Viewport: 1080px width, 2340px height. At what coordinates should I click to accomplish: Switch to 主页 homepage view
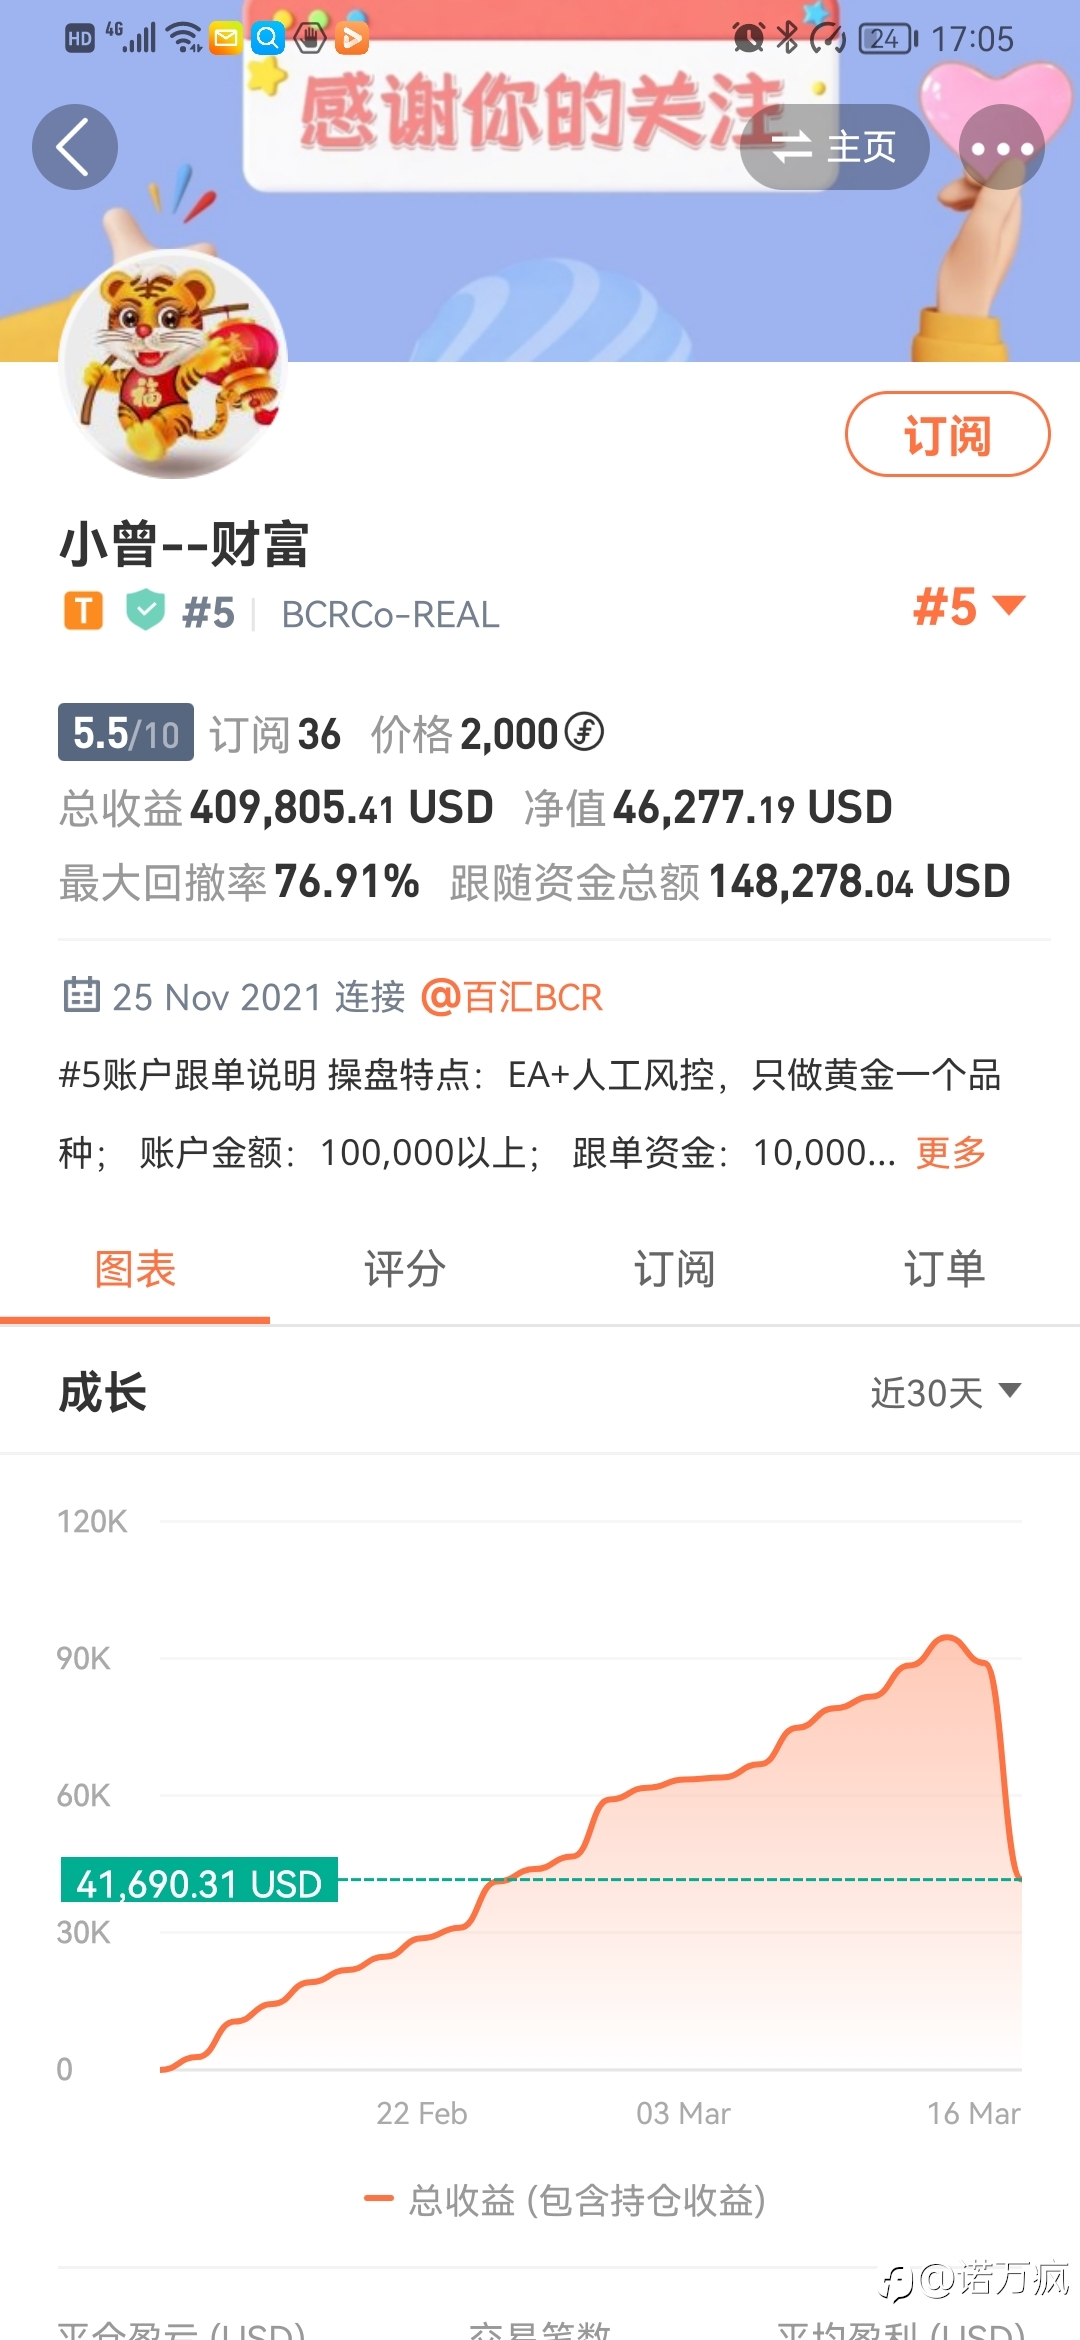(834, 147)
